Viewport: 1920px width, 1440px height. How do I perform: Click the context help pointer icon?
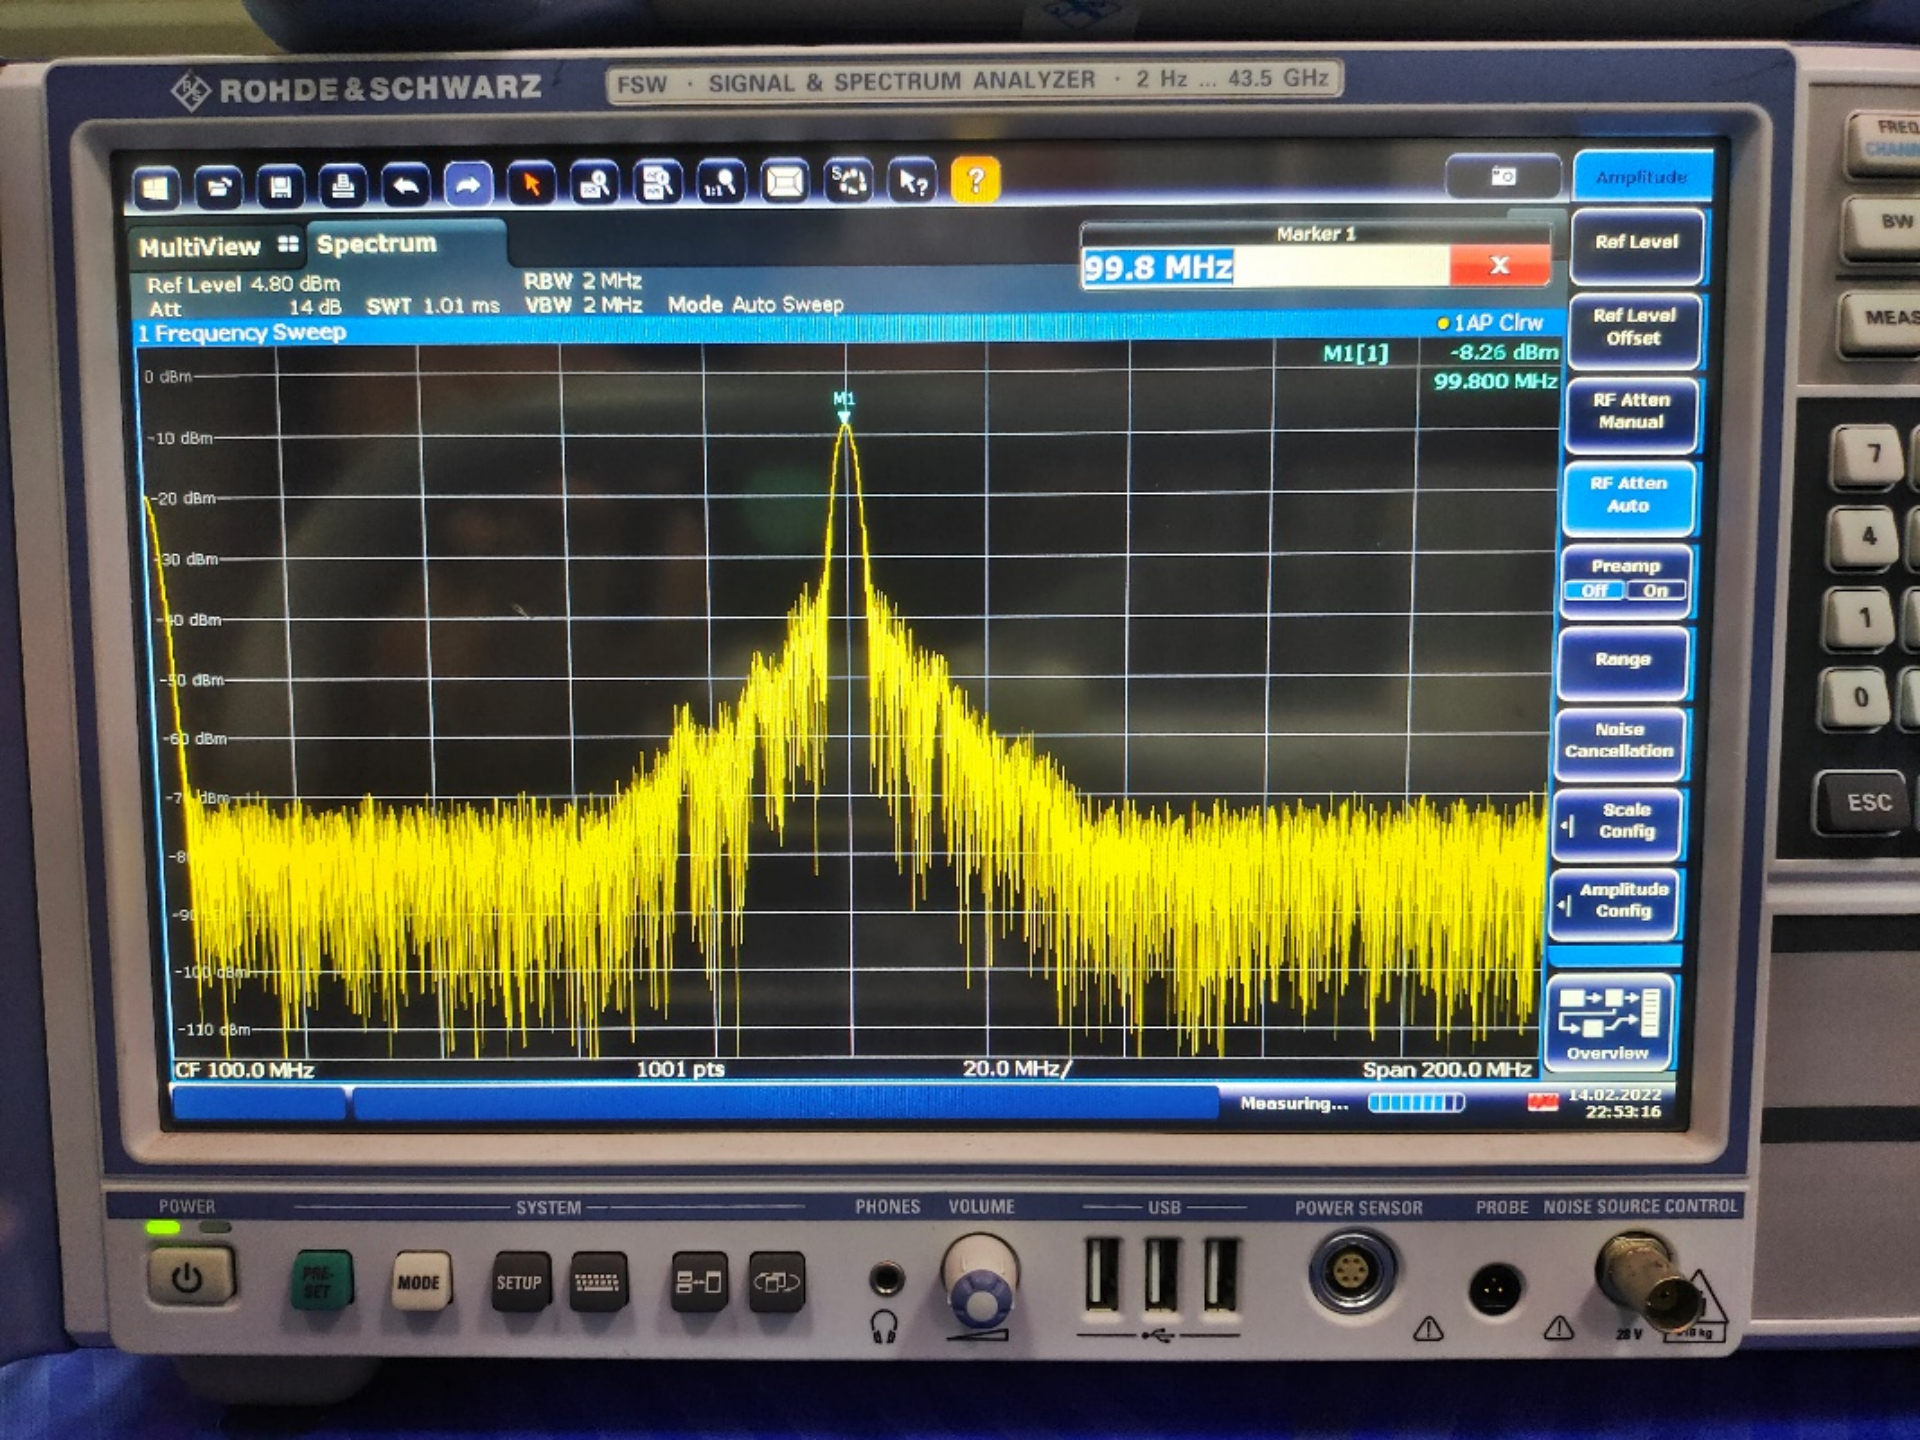click(x=912, y=181)
